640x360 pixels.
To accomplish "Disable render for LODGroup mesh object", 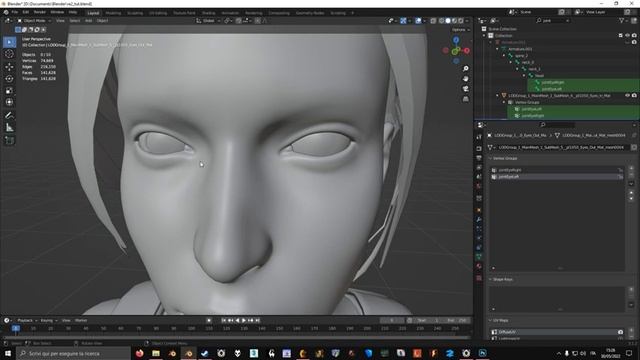I will tap(634, 96).
